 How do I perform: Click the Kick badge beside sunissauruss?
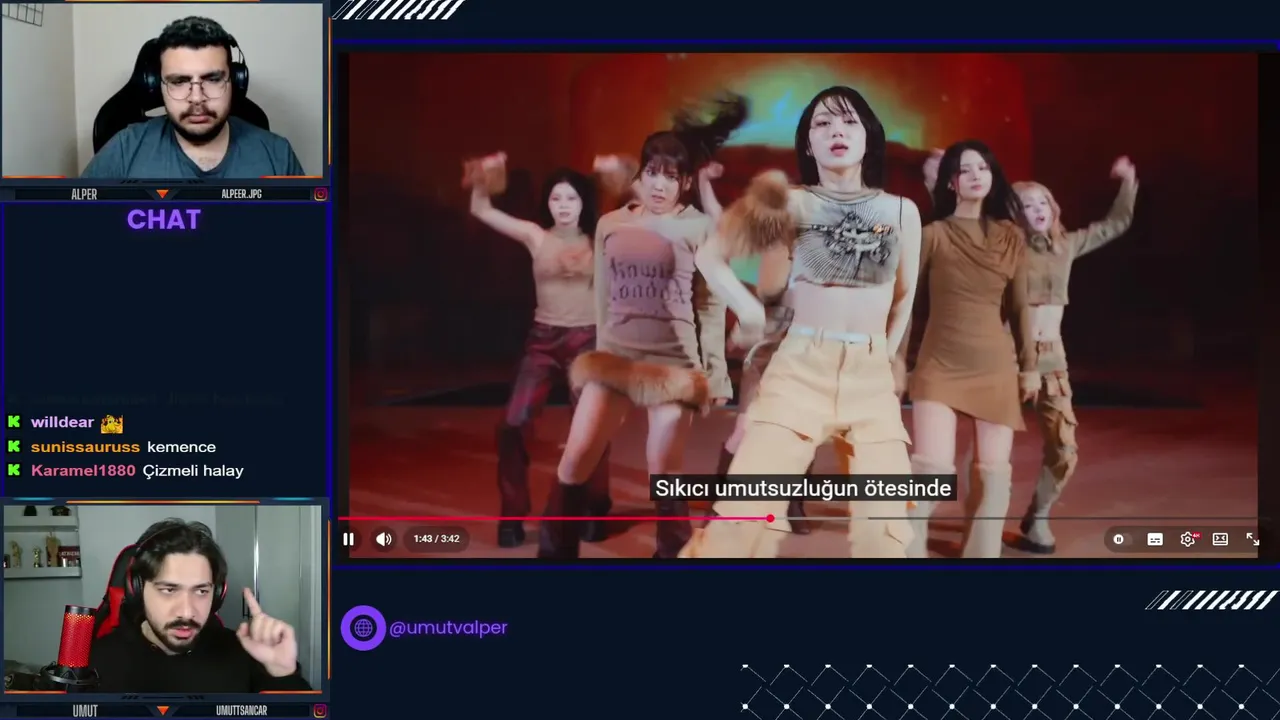[14, 447]
